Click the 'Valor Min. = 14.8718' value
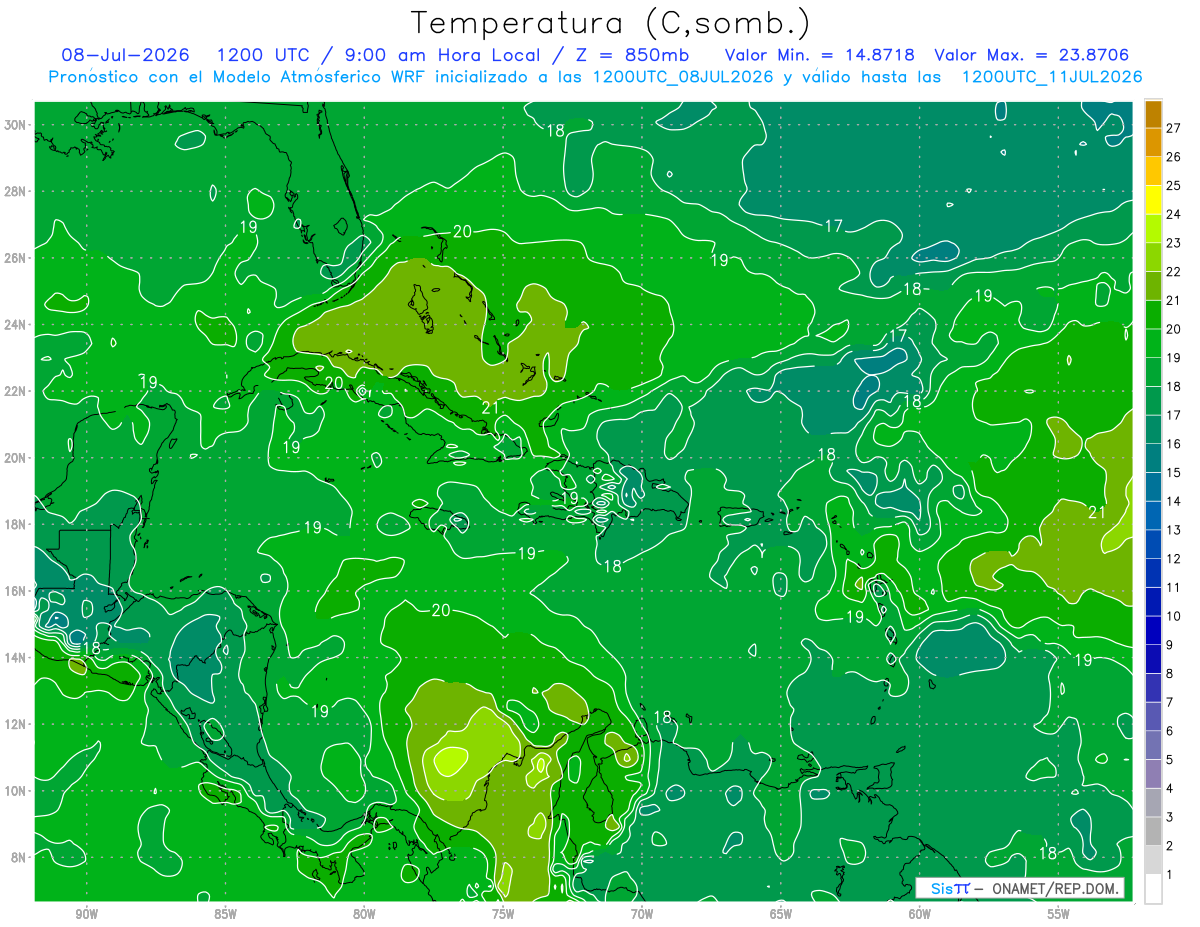This screenshot has width=1200, height=927. point(821,55)
